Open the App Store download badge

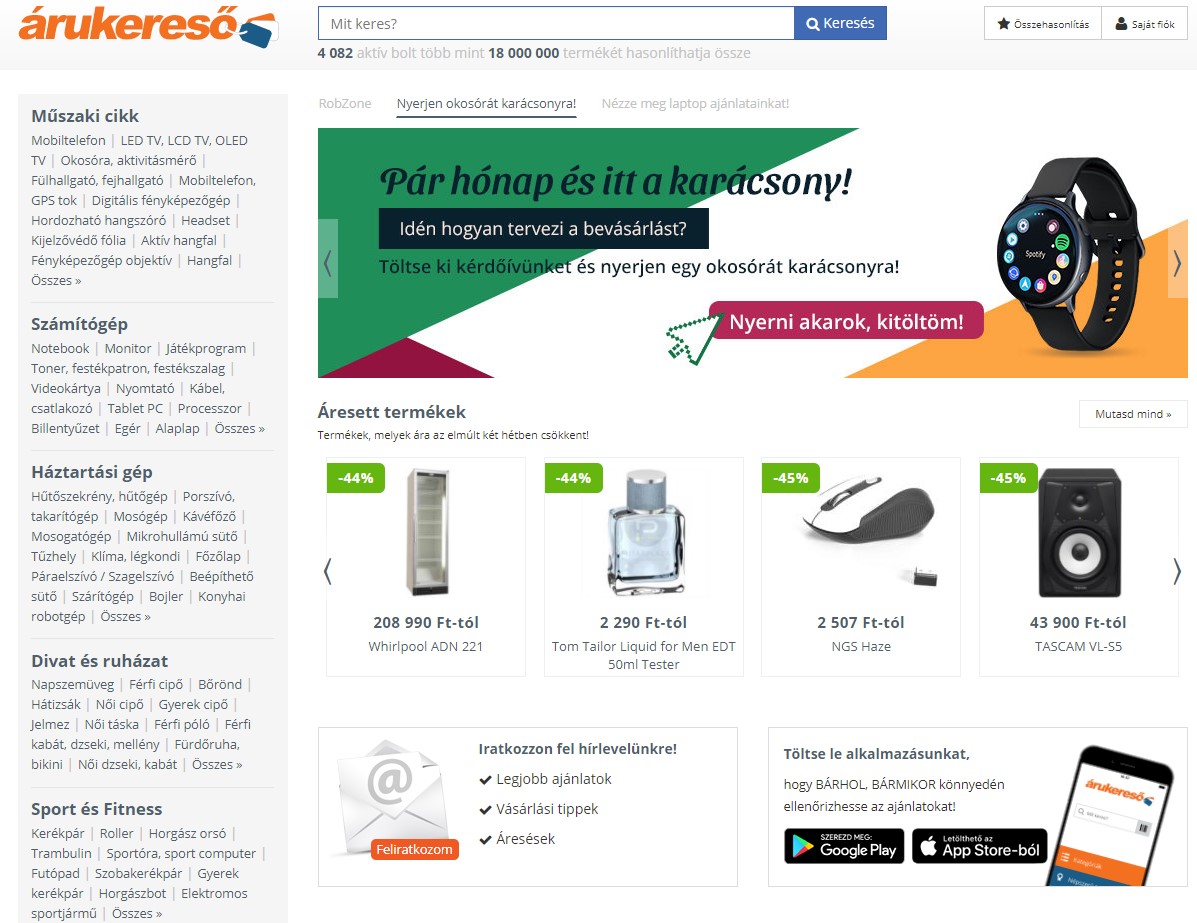[980, 846]
